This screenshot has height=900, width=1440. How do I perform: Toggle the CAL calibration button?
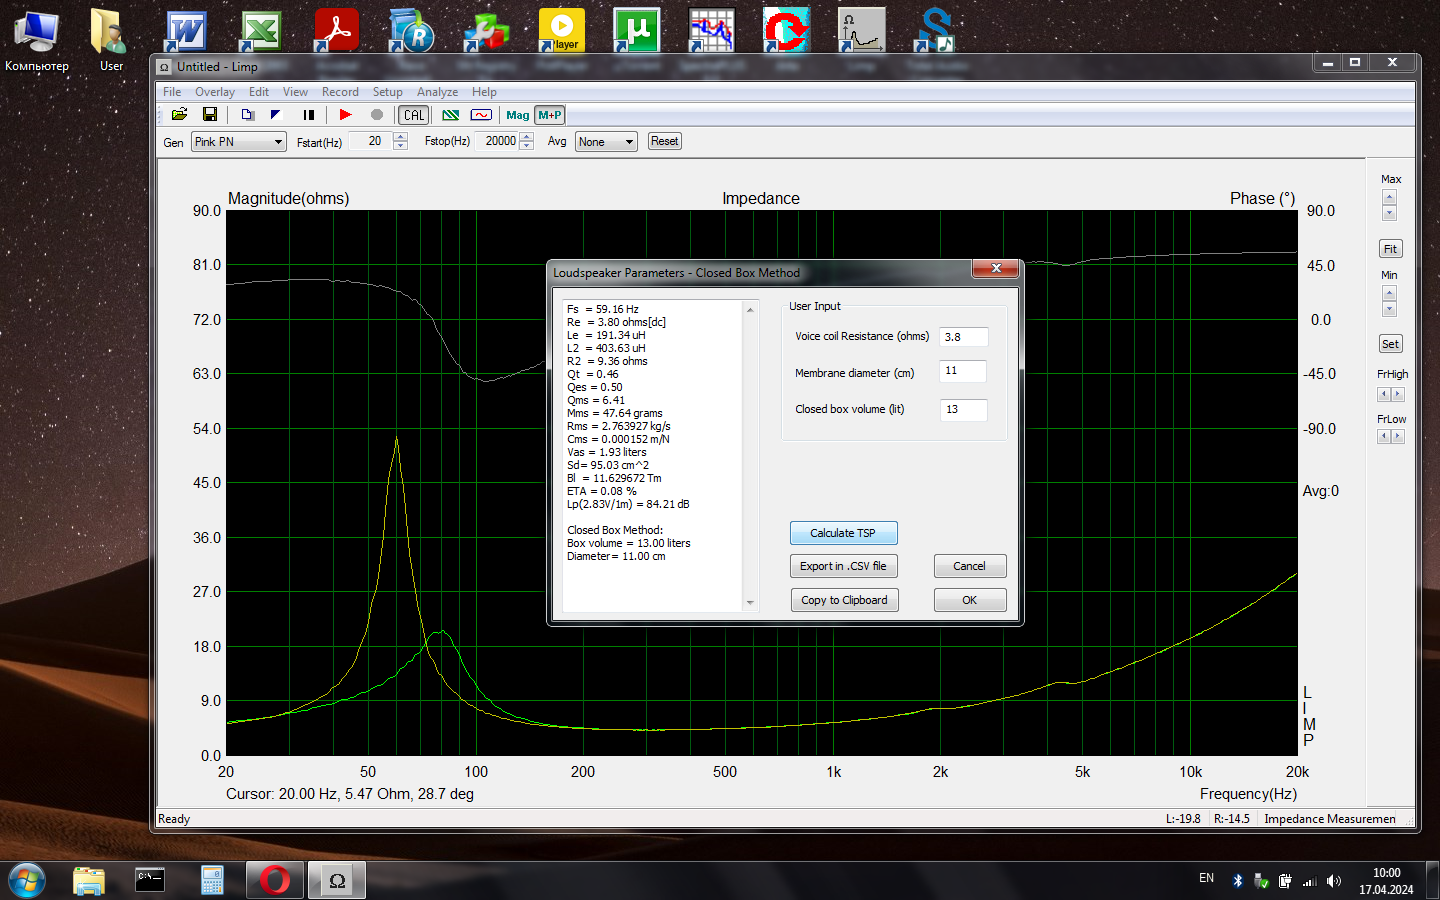click(414, 115)
